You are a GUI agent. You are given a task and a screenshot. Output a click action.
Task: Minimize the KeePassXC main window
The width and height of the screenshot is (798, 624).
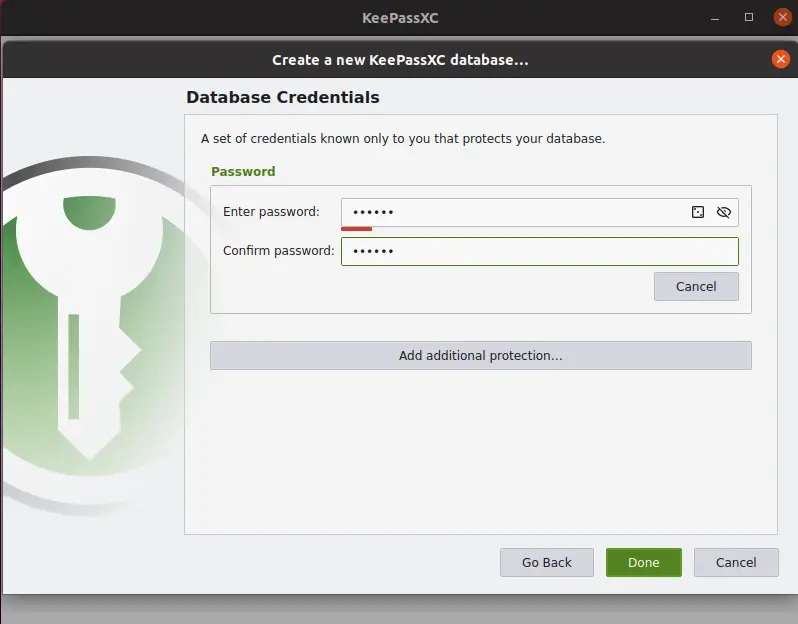pyautogui.click(x=715, y=18)
